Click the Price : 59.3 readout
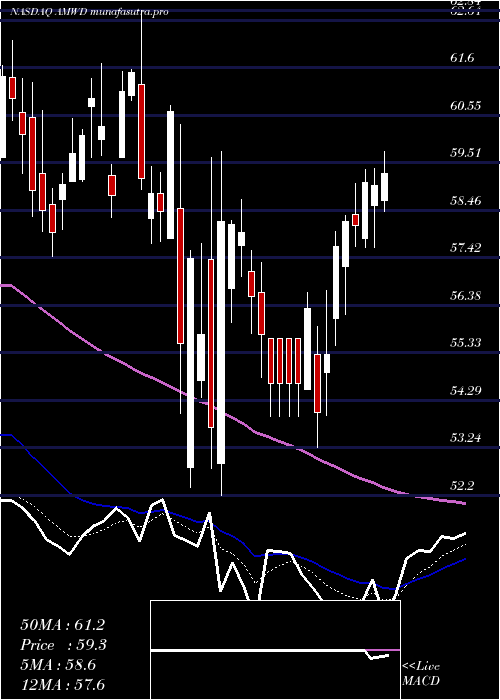Screen dimensions: 500x700 (62, 645)
